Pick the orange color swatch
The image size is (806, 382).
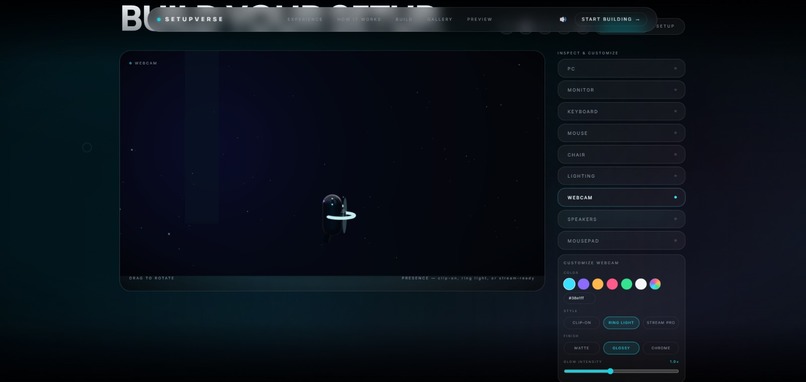pyautogui.click(x=598, y=284)
